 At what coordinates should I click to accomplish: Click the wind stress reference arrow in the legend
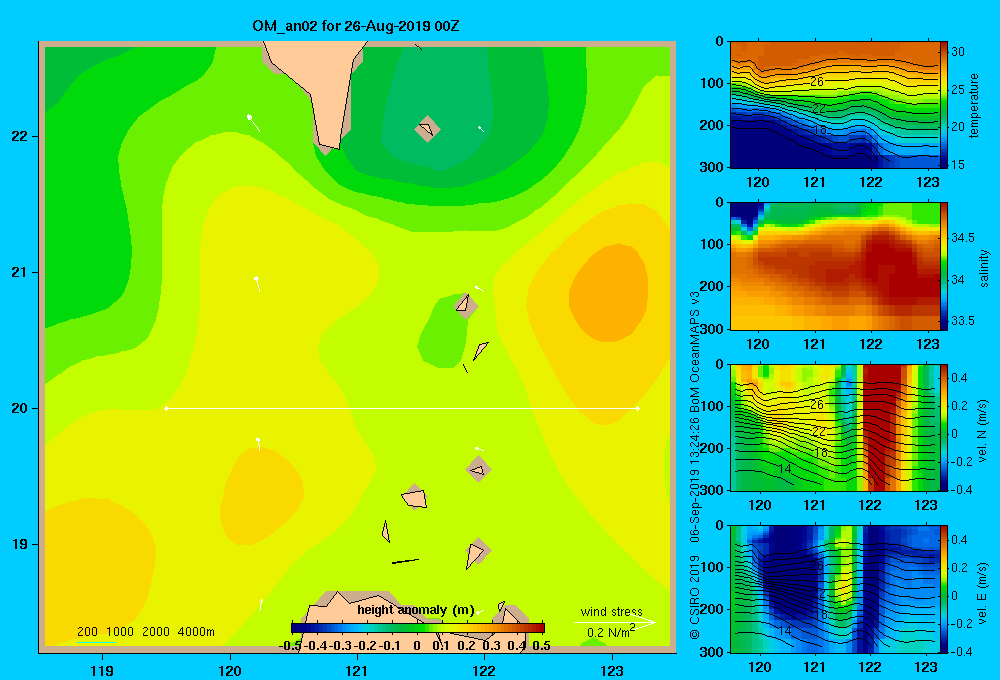pyautogui.click(x=615, y=622)
